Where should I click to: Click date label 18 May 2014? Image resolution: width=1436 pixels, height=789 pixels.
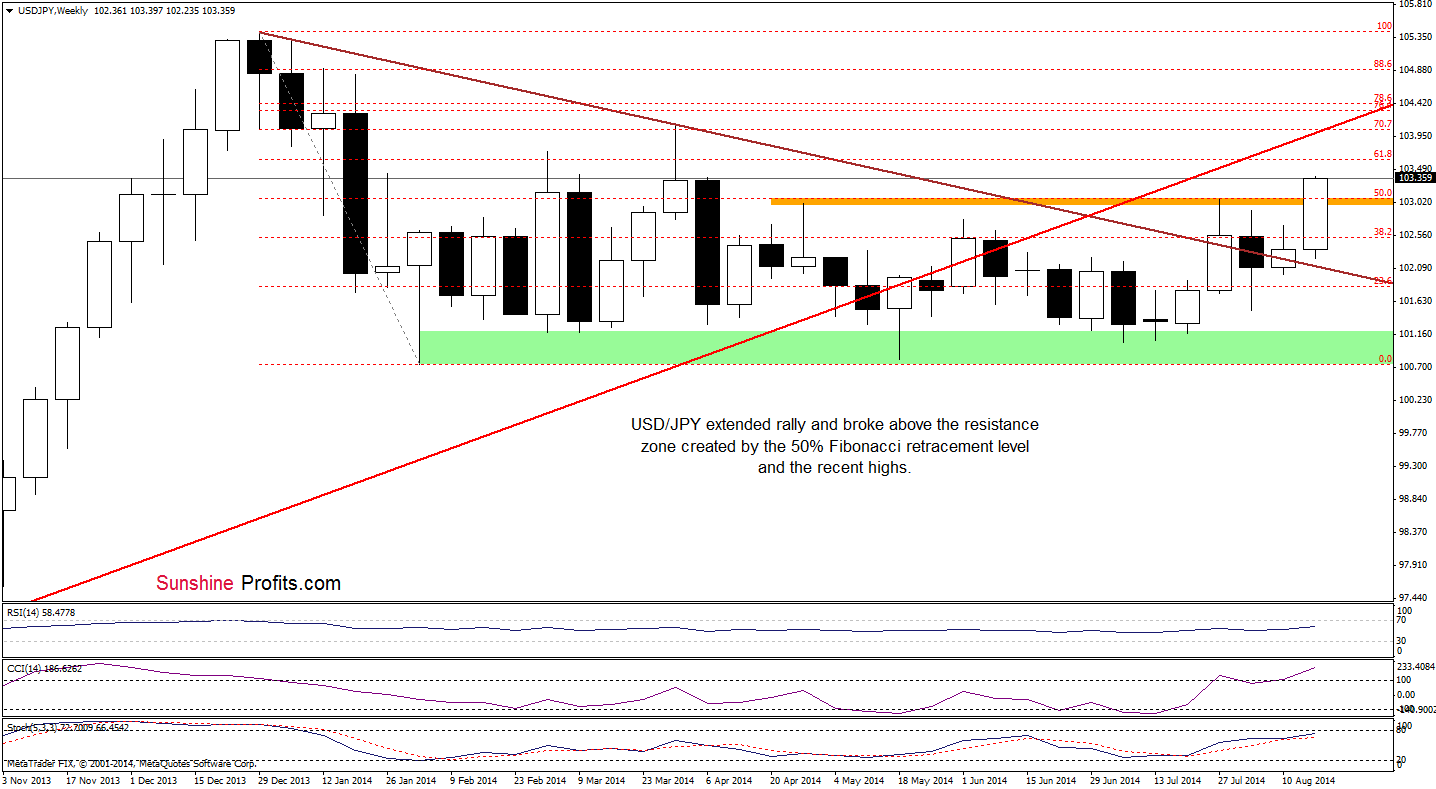[x=925, y=780]
